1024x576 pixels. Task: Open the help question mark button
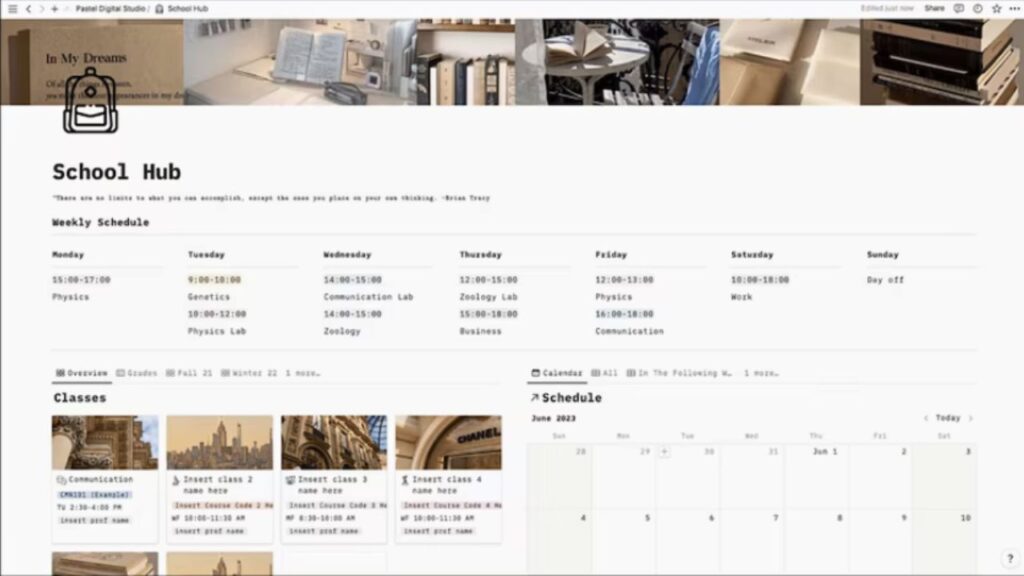click(1009, 558)
